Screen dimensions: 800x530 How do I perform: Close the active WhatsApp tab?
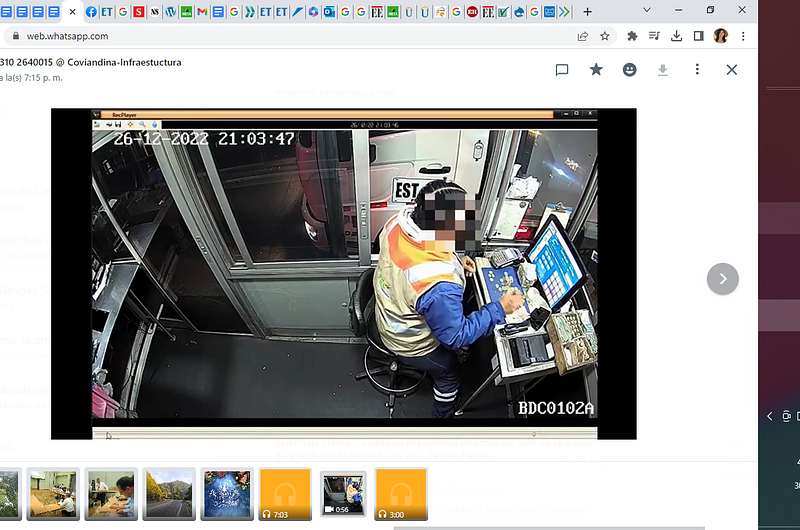(x=72, y=12)
